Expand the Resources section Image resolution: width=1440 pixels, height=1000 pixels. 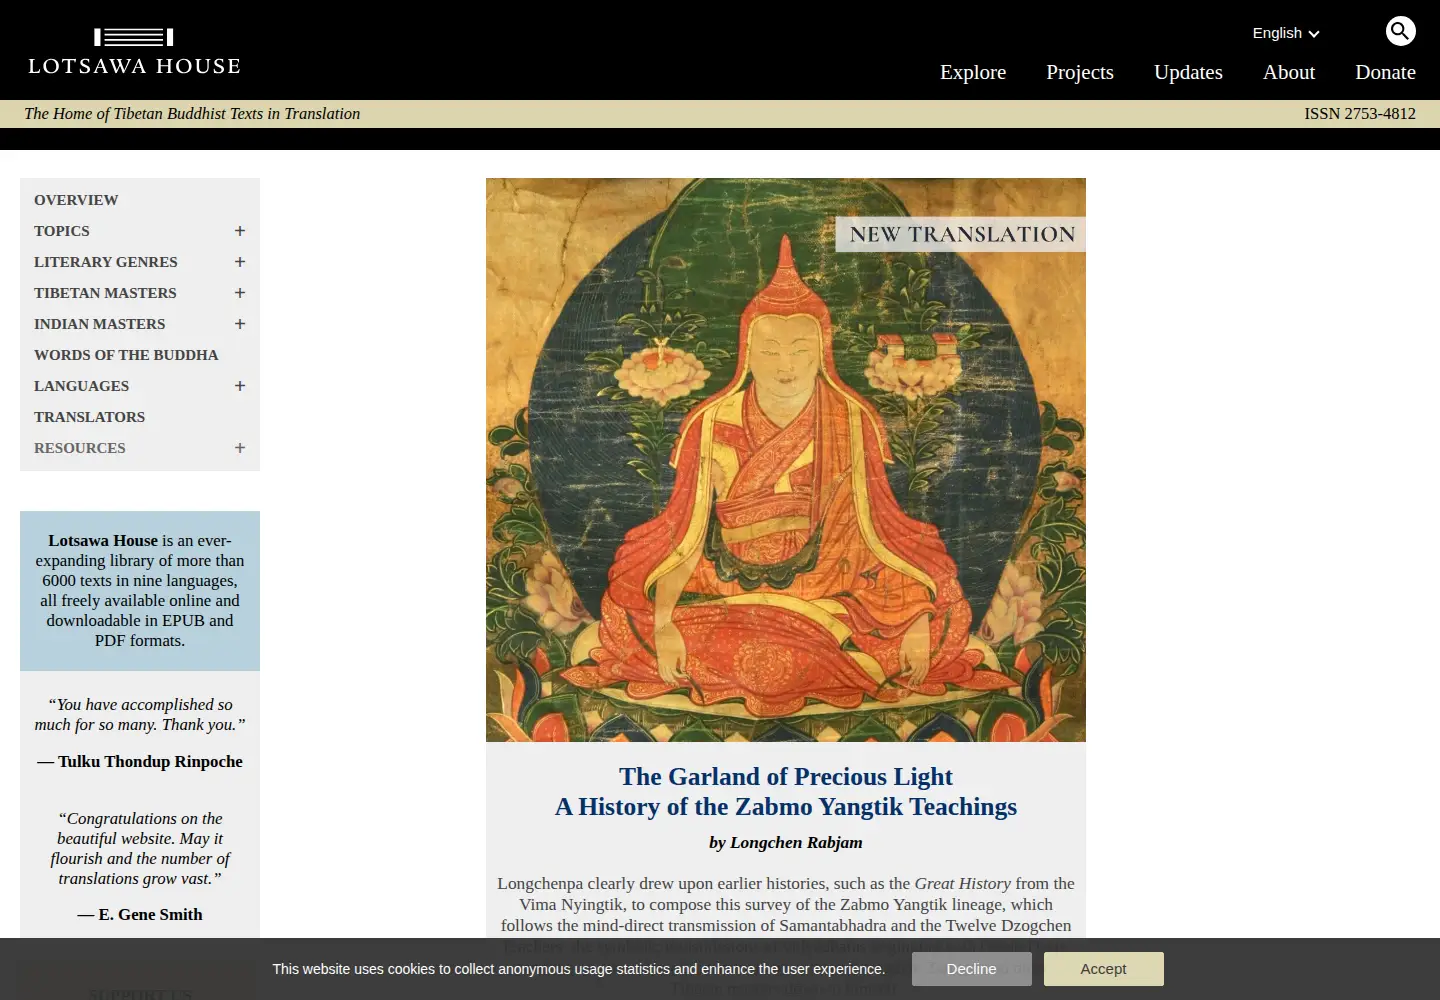[240, 448]
